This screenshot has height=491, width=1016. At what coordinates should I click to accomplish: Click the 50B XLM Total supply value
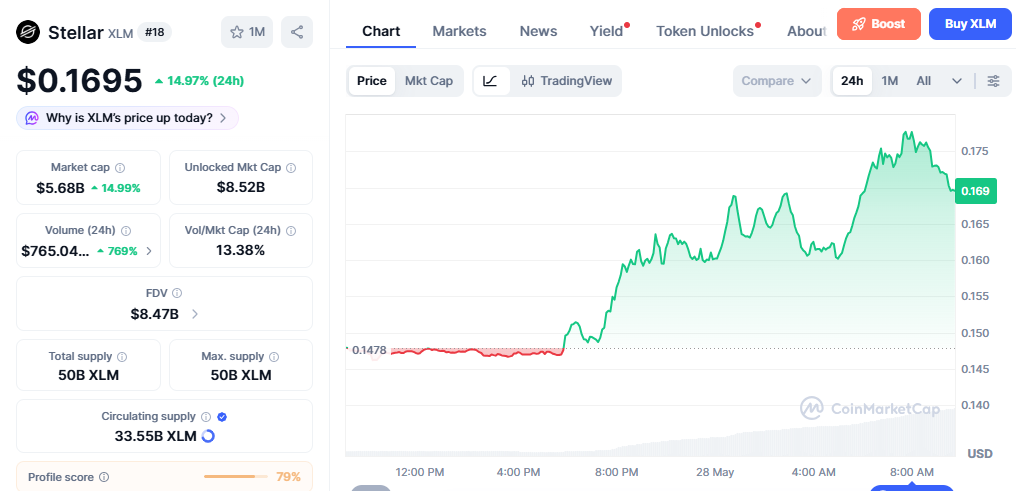click(x=88, y=375)
